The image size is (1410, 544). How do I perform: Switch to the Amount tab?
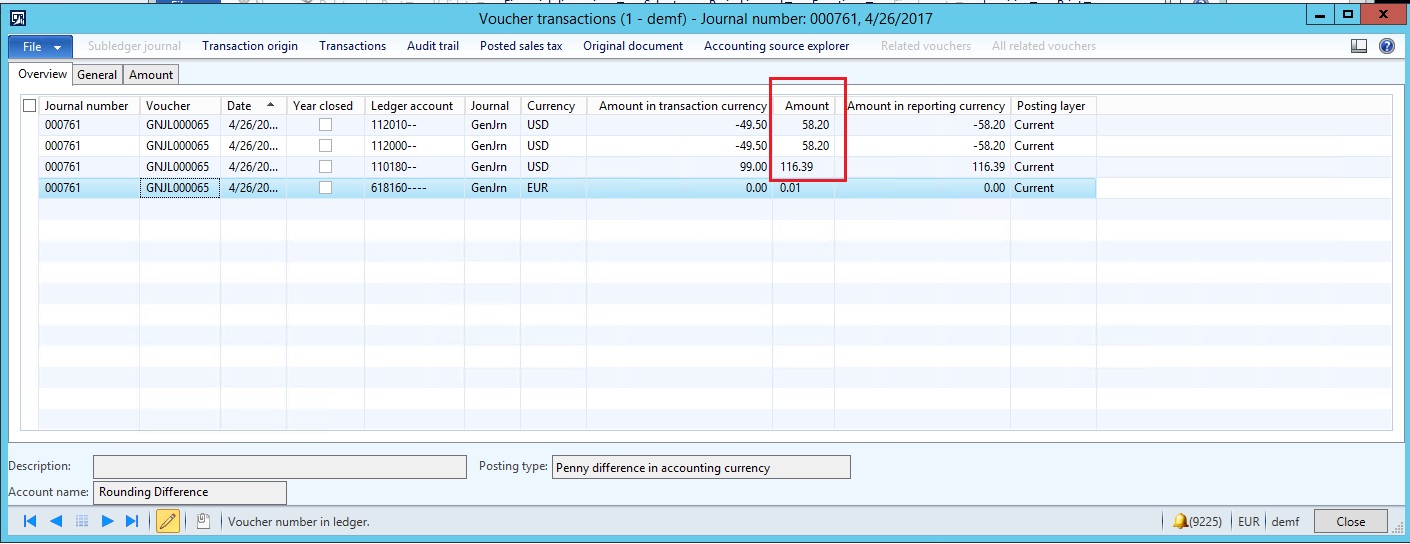[x=151, y=75]
